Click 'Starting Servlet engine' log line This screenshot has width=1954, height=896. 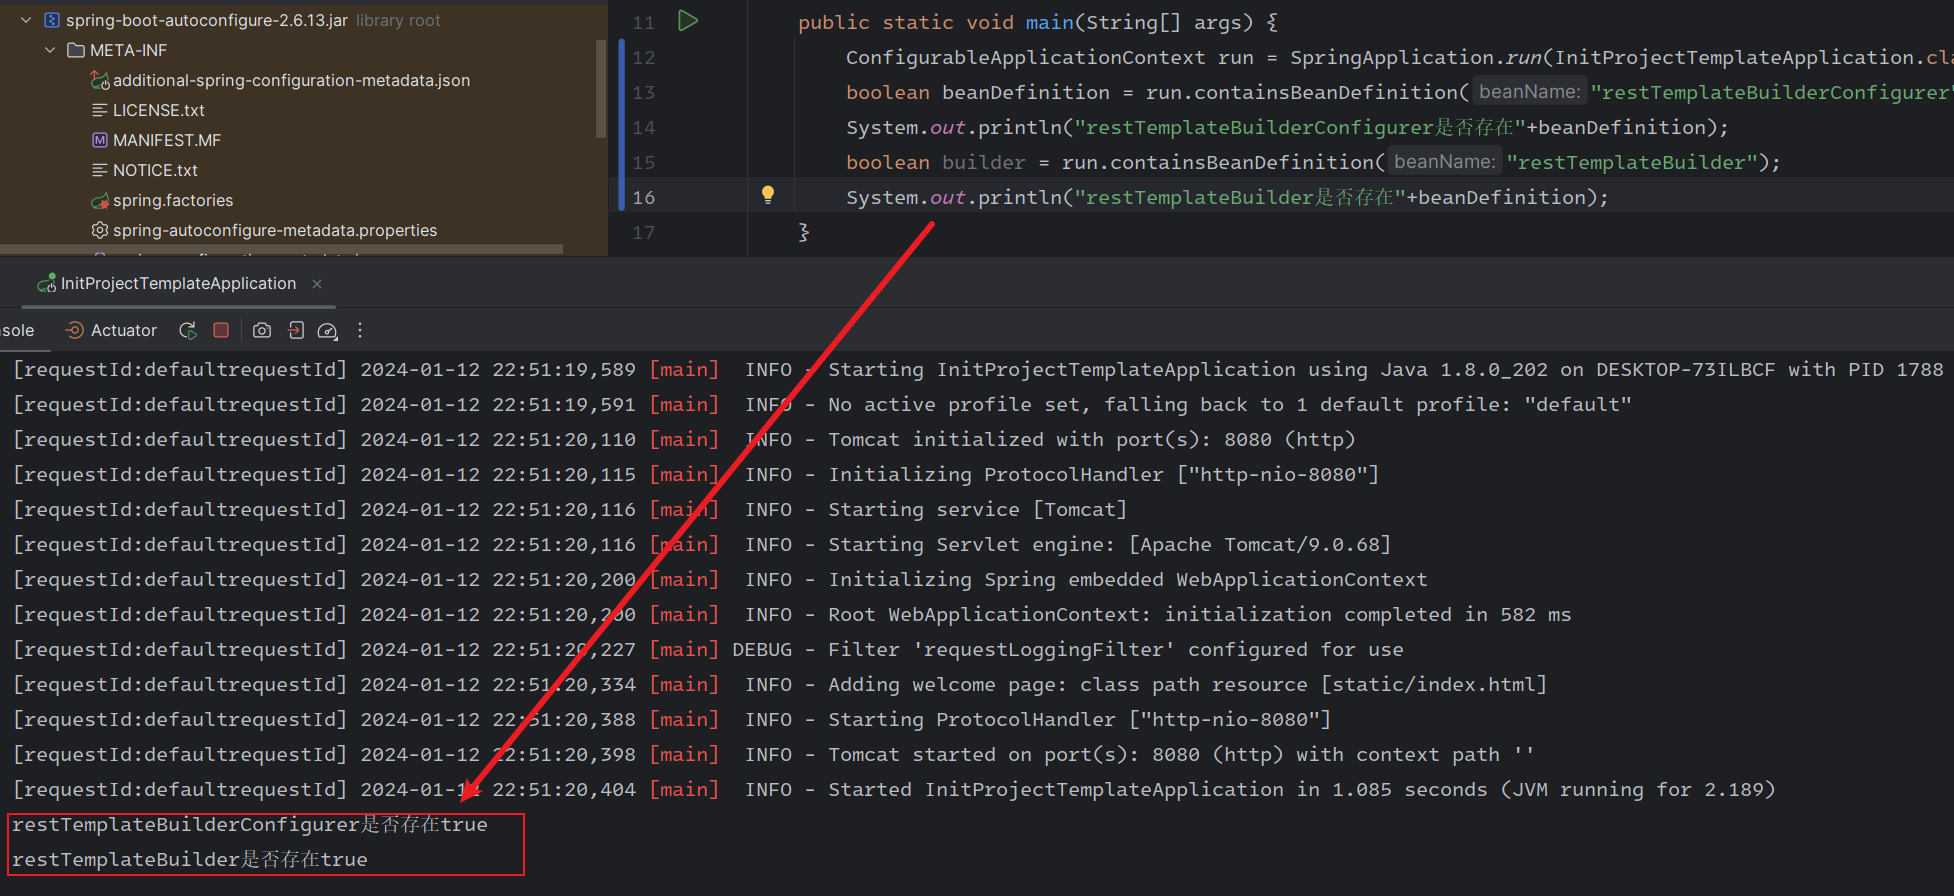click(x=702, y=545)
